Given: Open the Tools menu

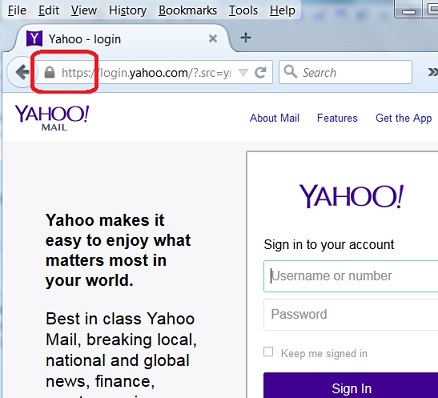Looking at the screenshot, I should click(243, 10).
